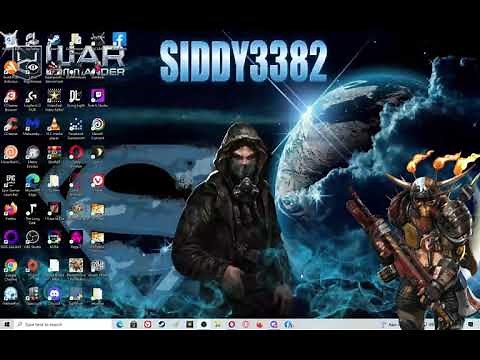The height and width of the screenshot is (360, 480).
Task: Open Microsoft Store from the taskbar
Action: coord(133,324)
